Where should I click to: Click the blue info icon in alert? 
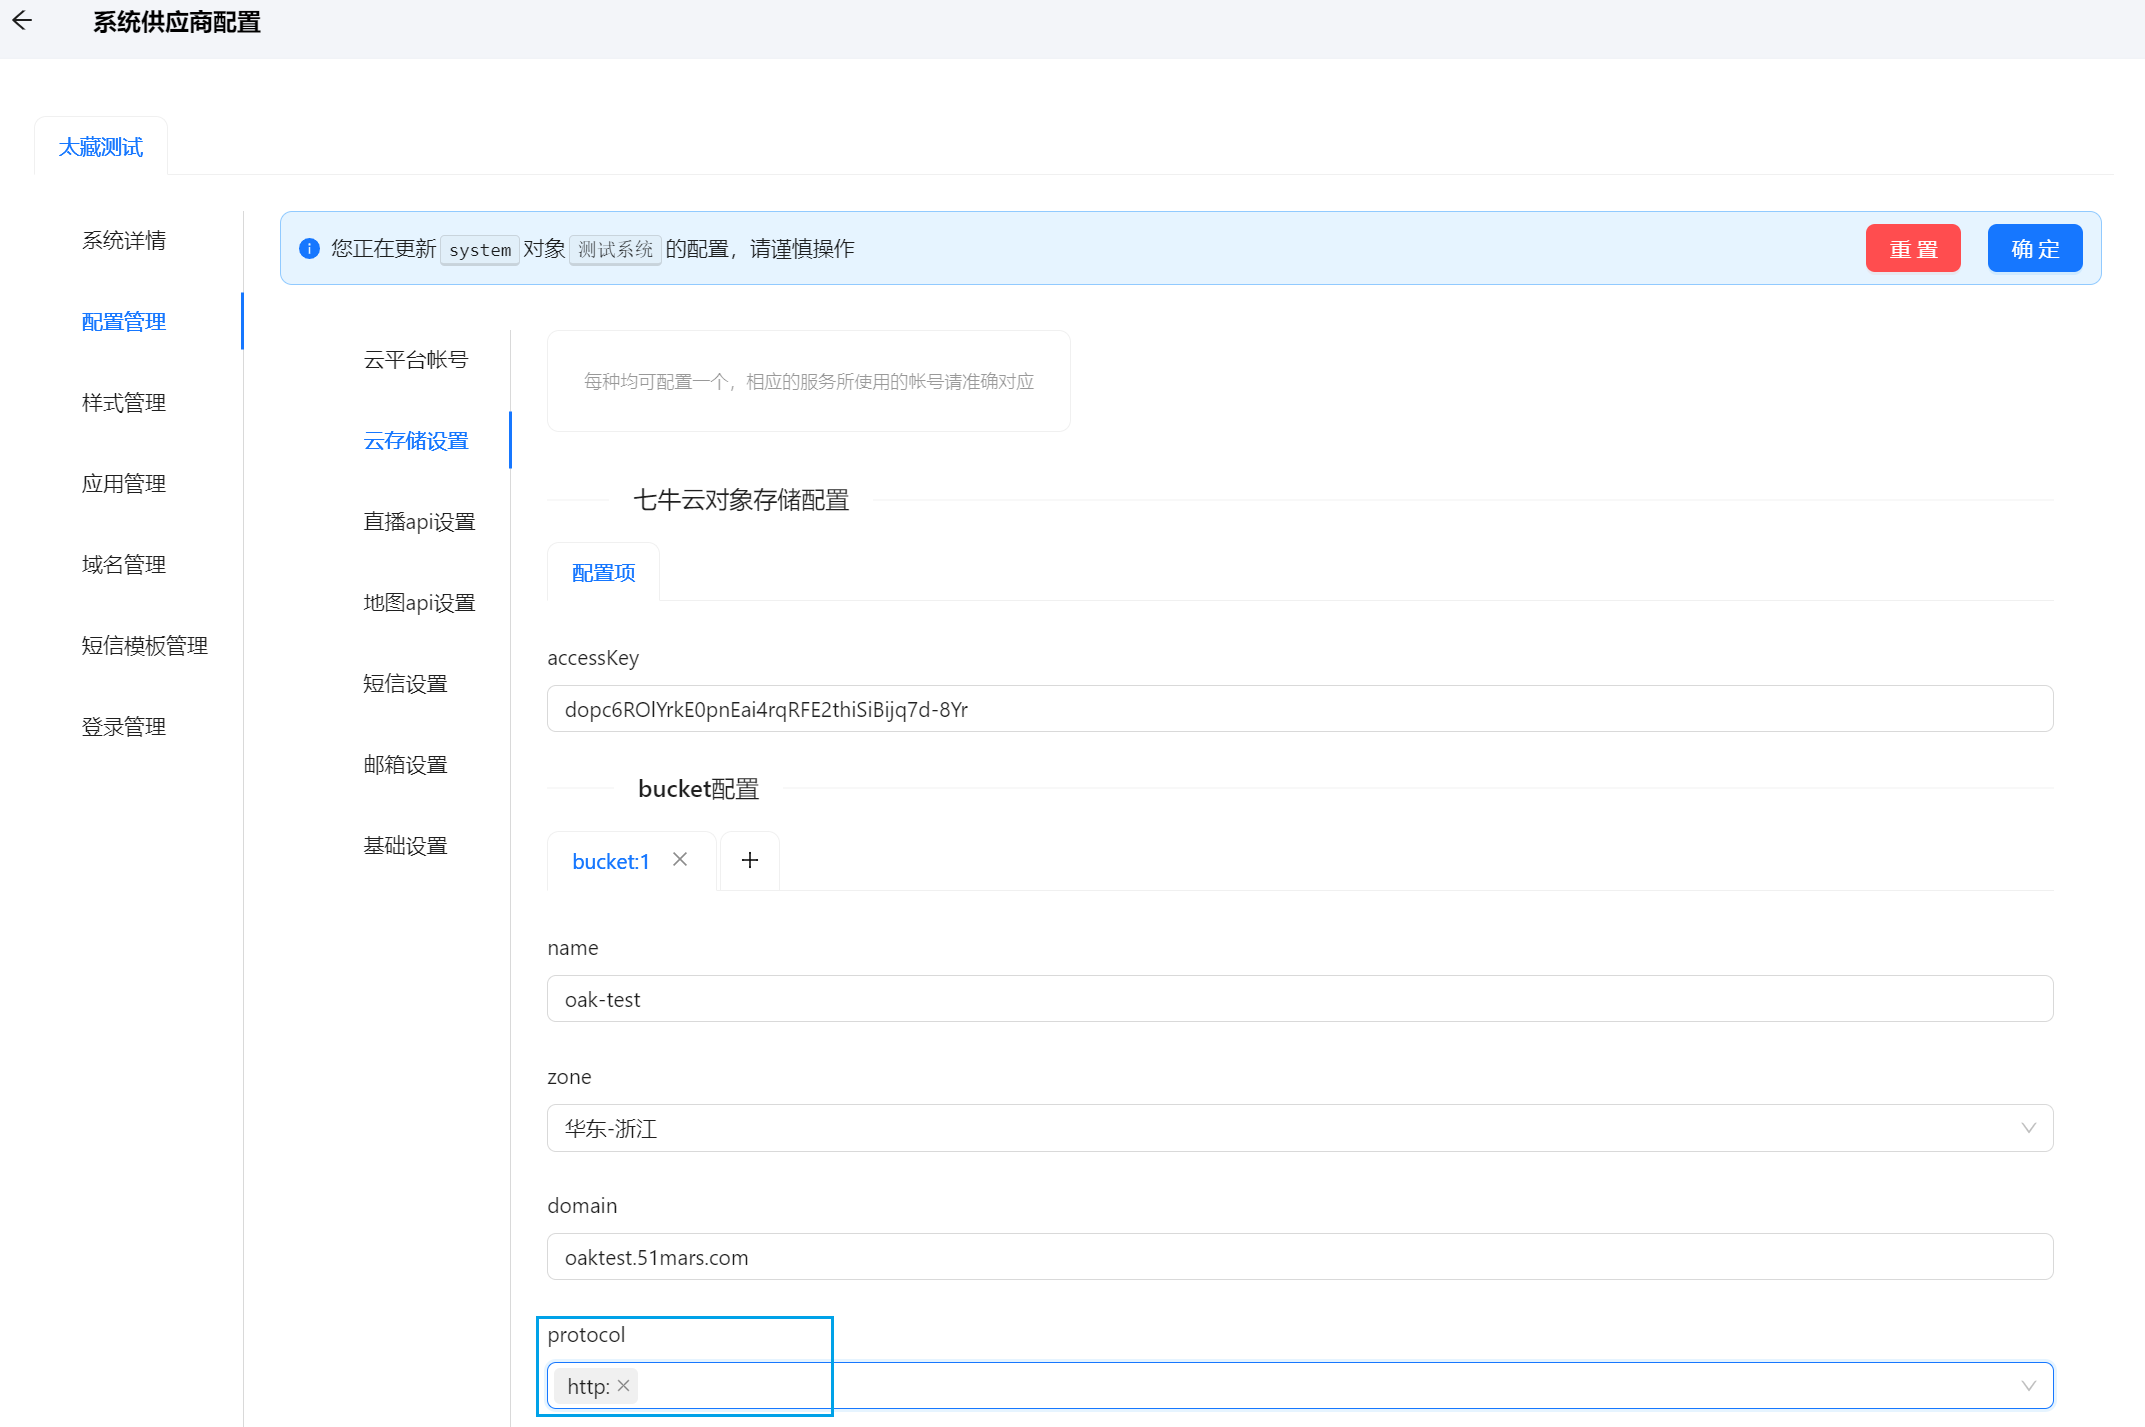coord(310,249)
